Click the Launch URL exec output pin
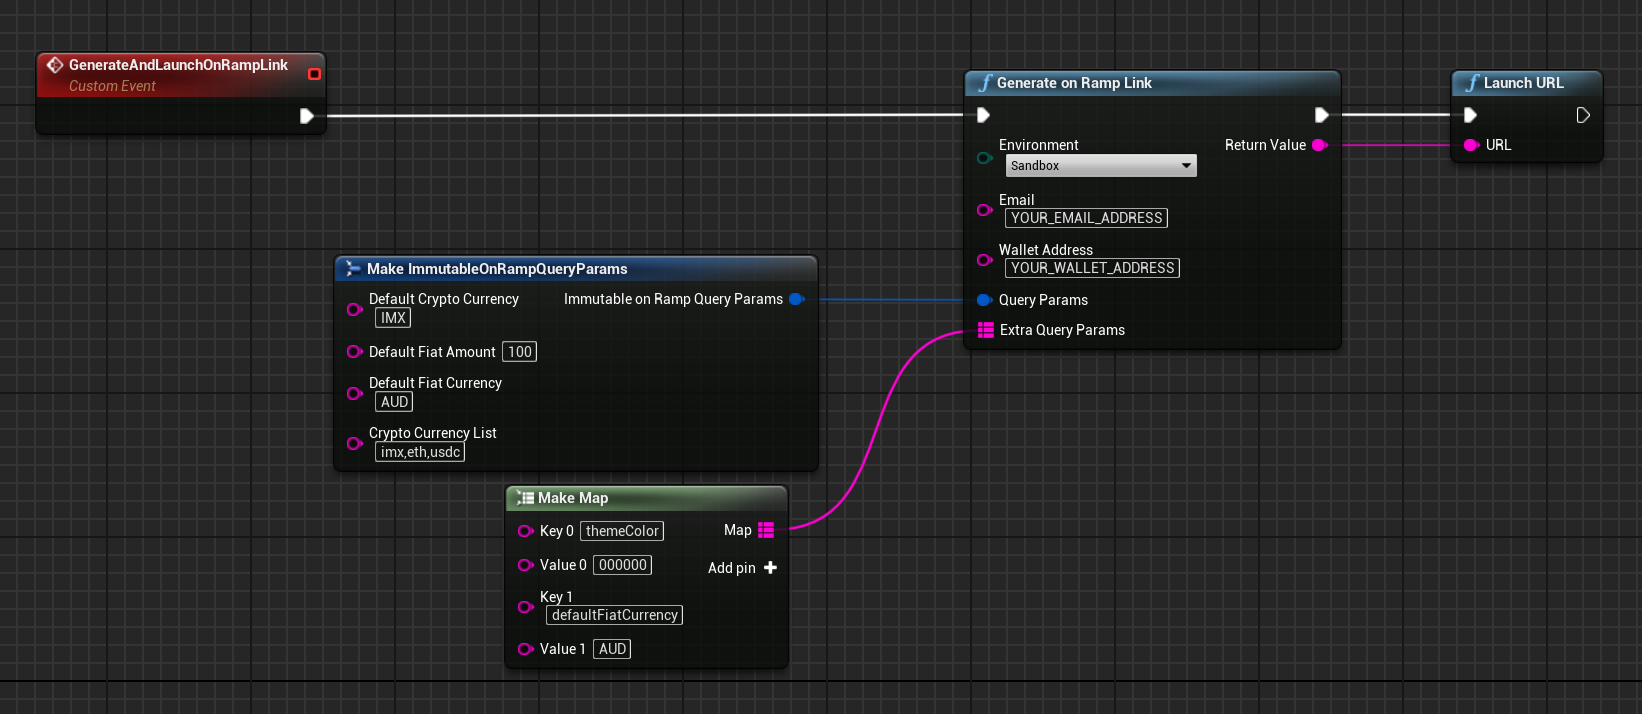The image size is (1642, 714). pos(1583,115)
